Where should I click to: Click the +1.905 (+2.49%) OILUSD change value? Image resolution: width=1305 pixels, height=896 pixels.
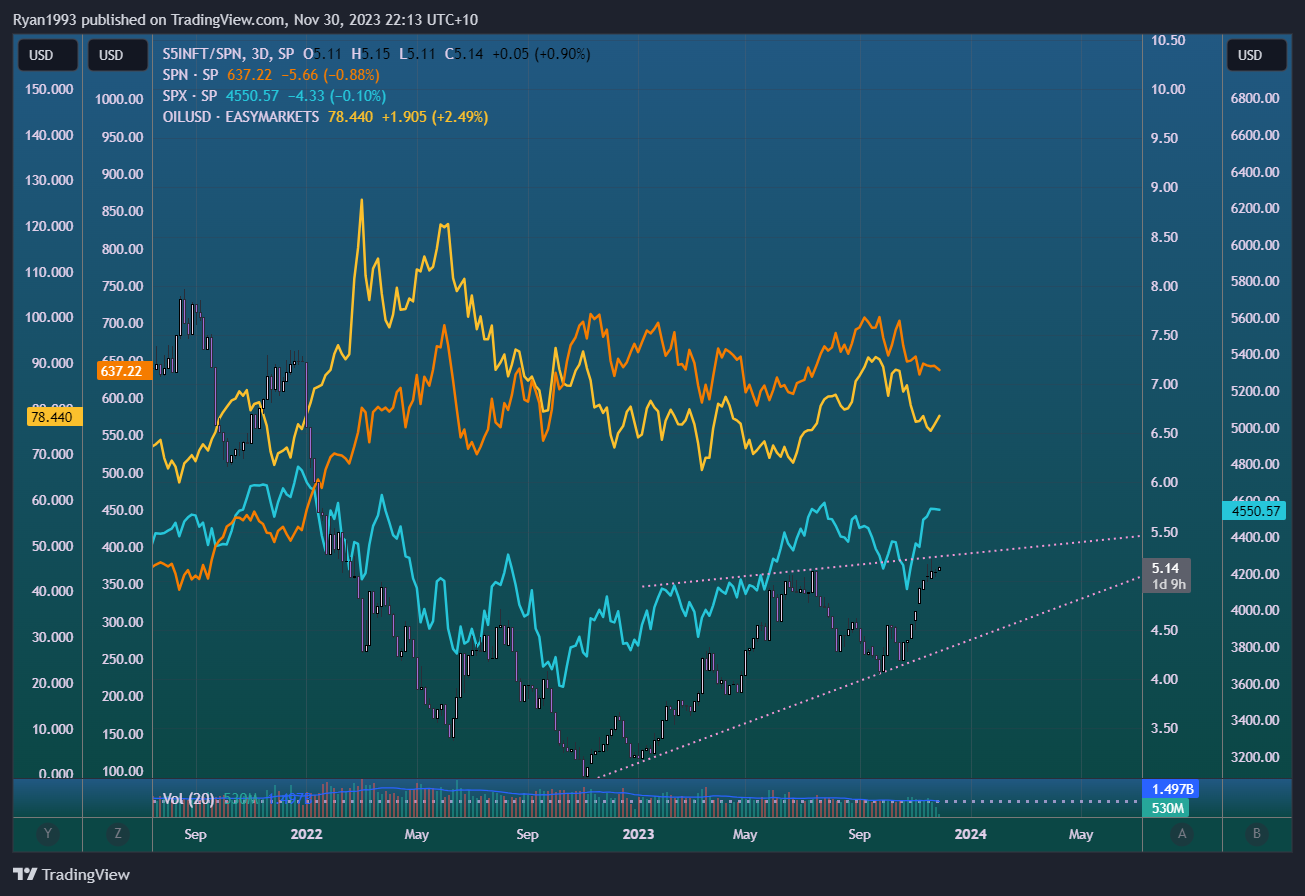(433, 117)
